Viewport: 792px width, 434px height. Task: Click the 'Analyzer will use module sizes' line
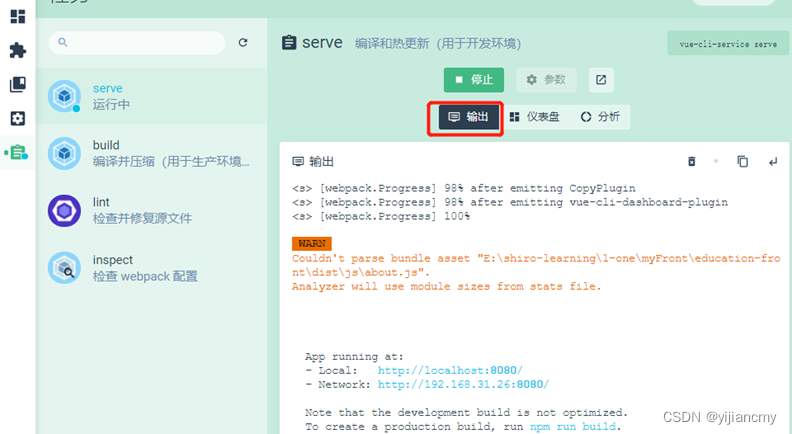point(447,286)
